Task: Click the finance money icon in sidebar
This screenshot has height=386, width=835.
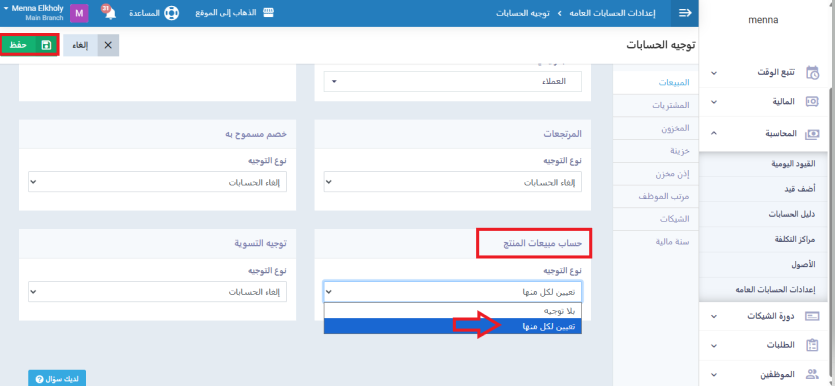Action: 812,102
